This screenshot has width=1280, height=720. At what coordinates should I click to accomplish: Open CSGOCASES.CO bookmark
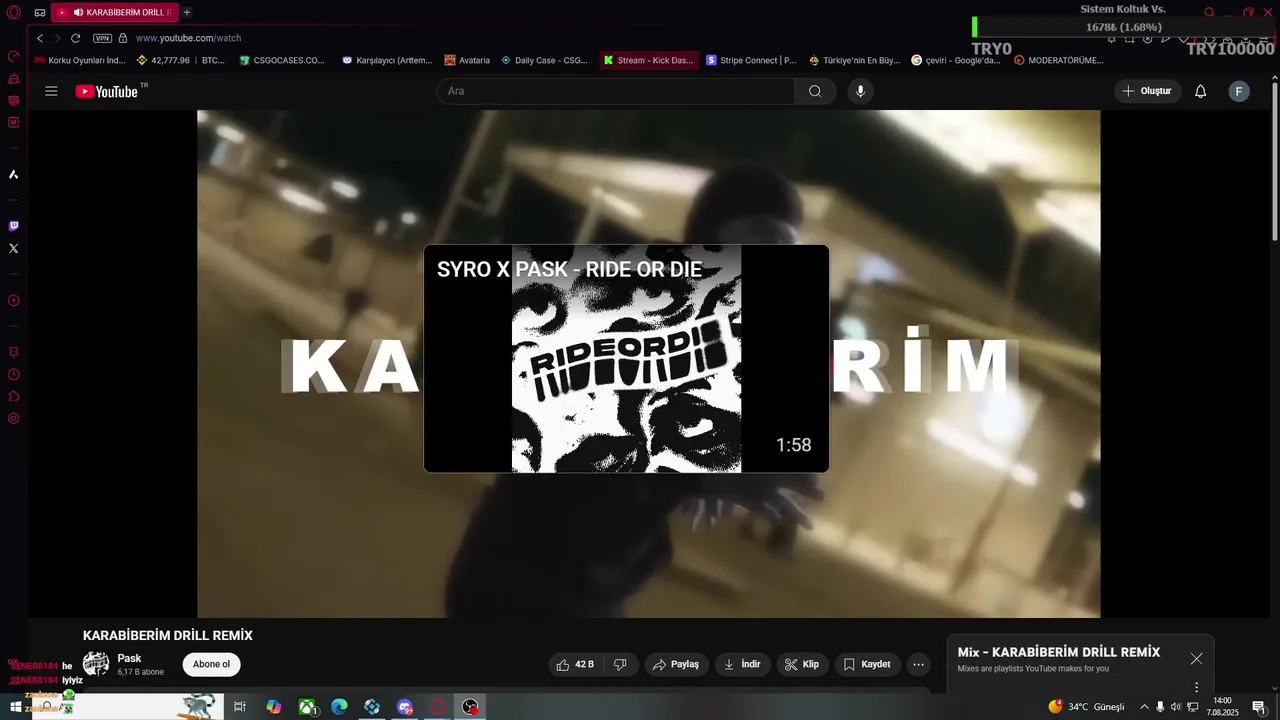(x=282, y=60)
